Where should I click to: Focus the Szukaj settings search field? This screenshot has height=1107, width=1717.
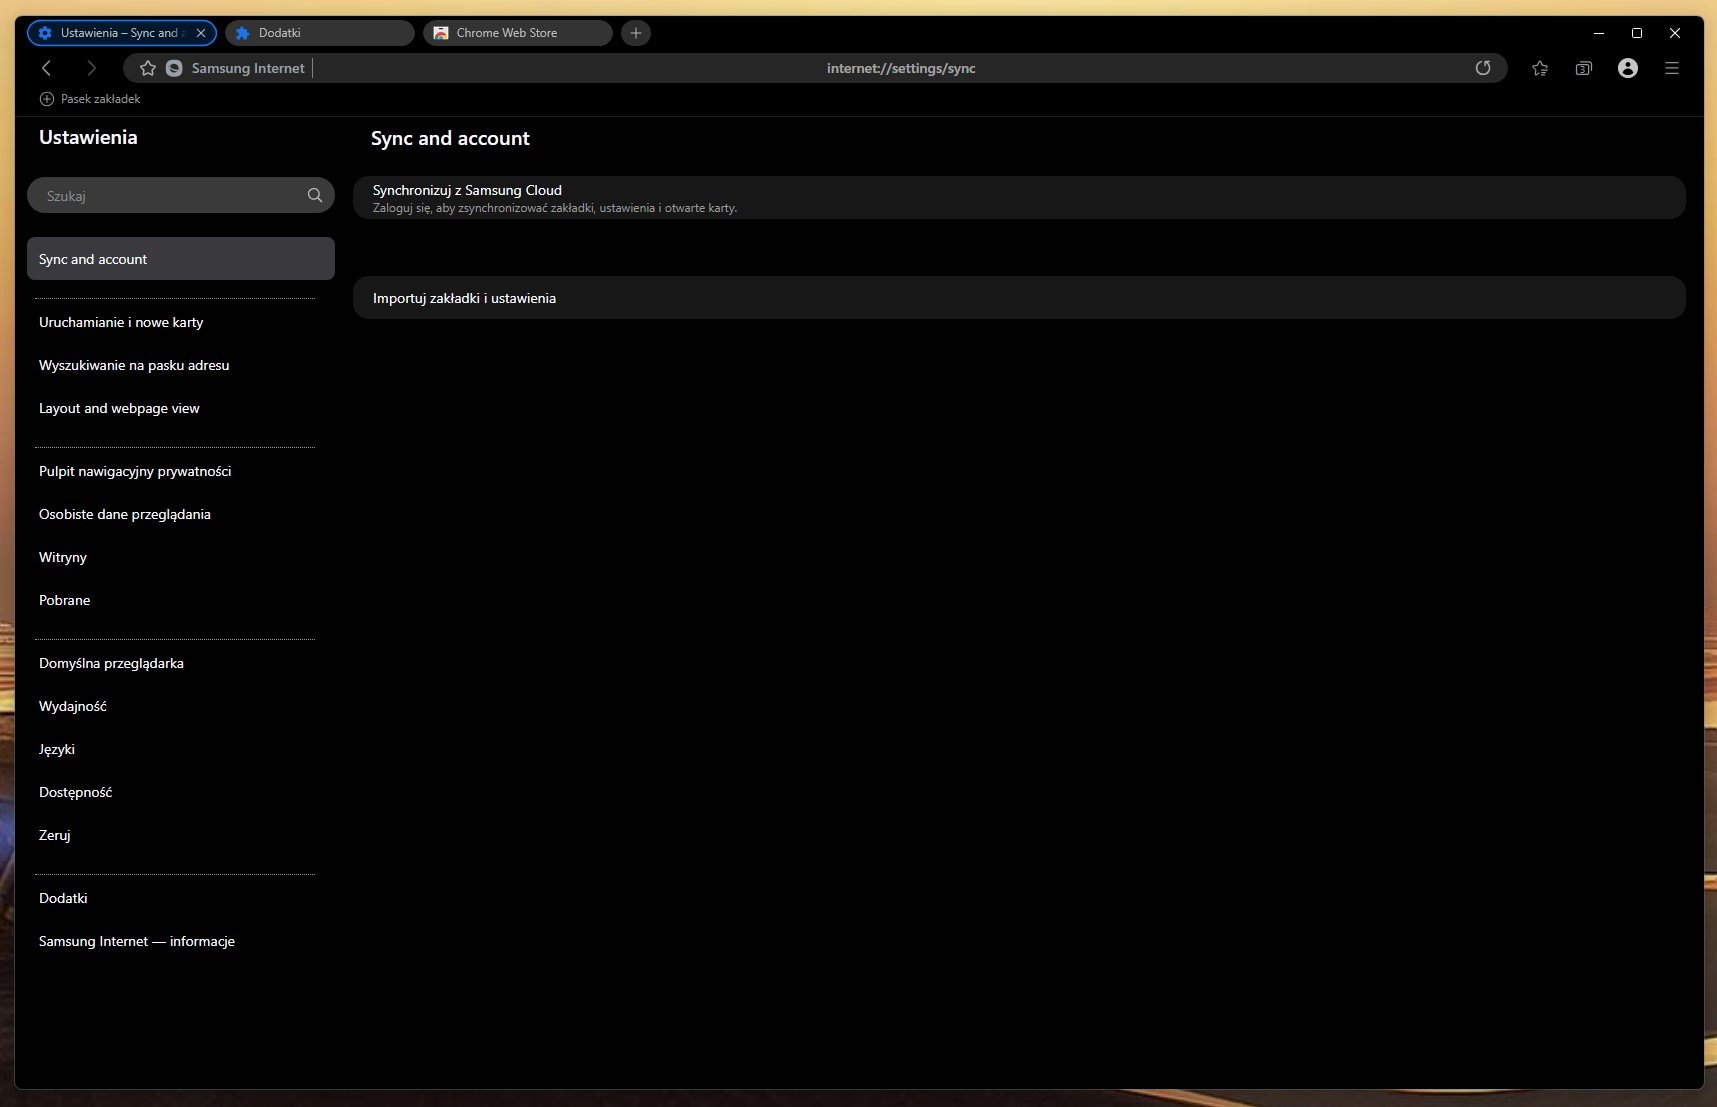click(181, 196)
